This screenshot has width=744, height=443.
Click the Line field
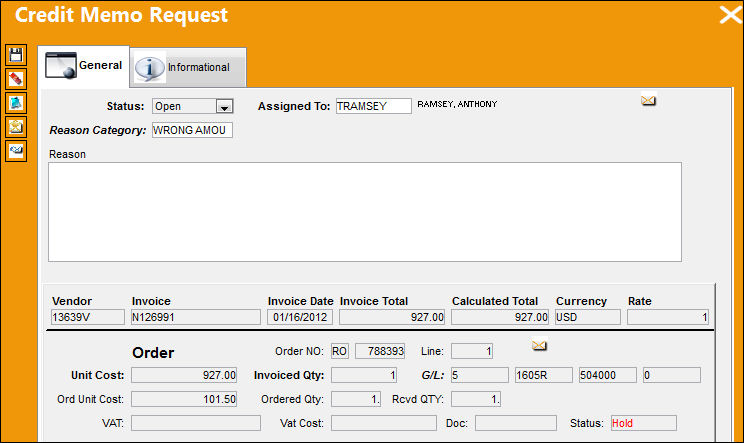472,351
